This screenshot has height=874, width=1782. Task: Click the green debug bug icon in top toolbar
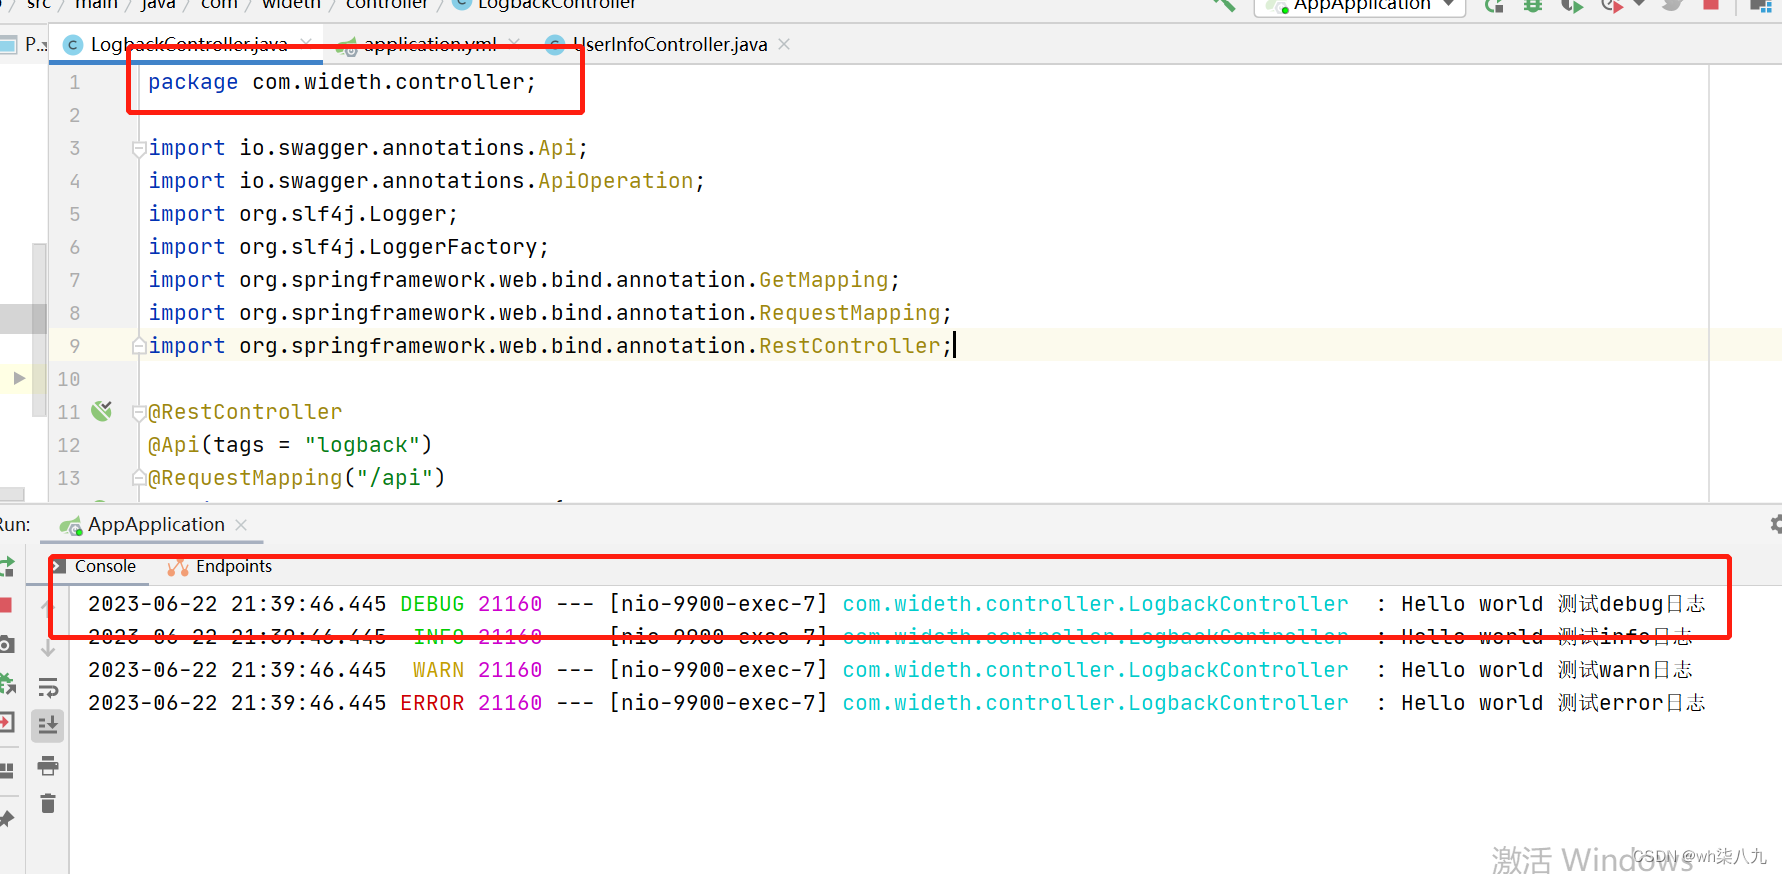click(x=1532, y=6)
